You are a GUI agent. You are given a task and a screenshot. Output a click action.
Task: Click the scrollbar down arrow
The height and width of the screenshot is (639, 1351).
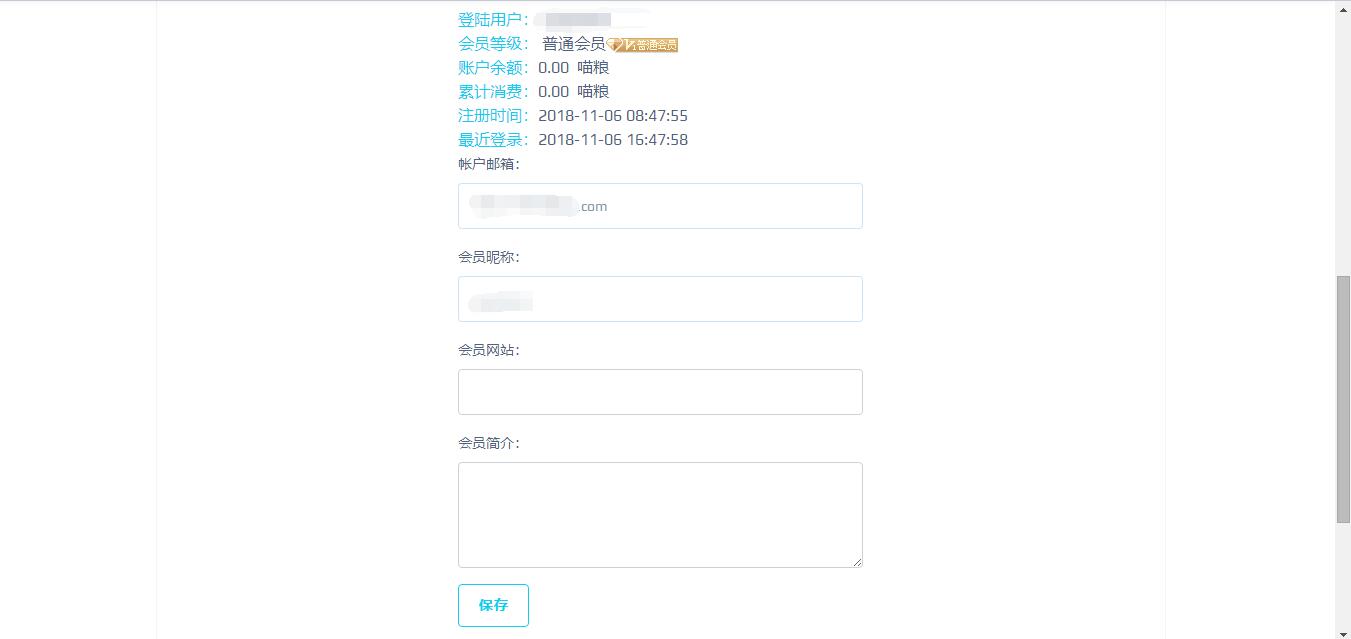pyautogui.click(x=1343, y=631)
